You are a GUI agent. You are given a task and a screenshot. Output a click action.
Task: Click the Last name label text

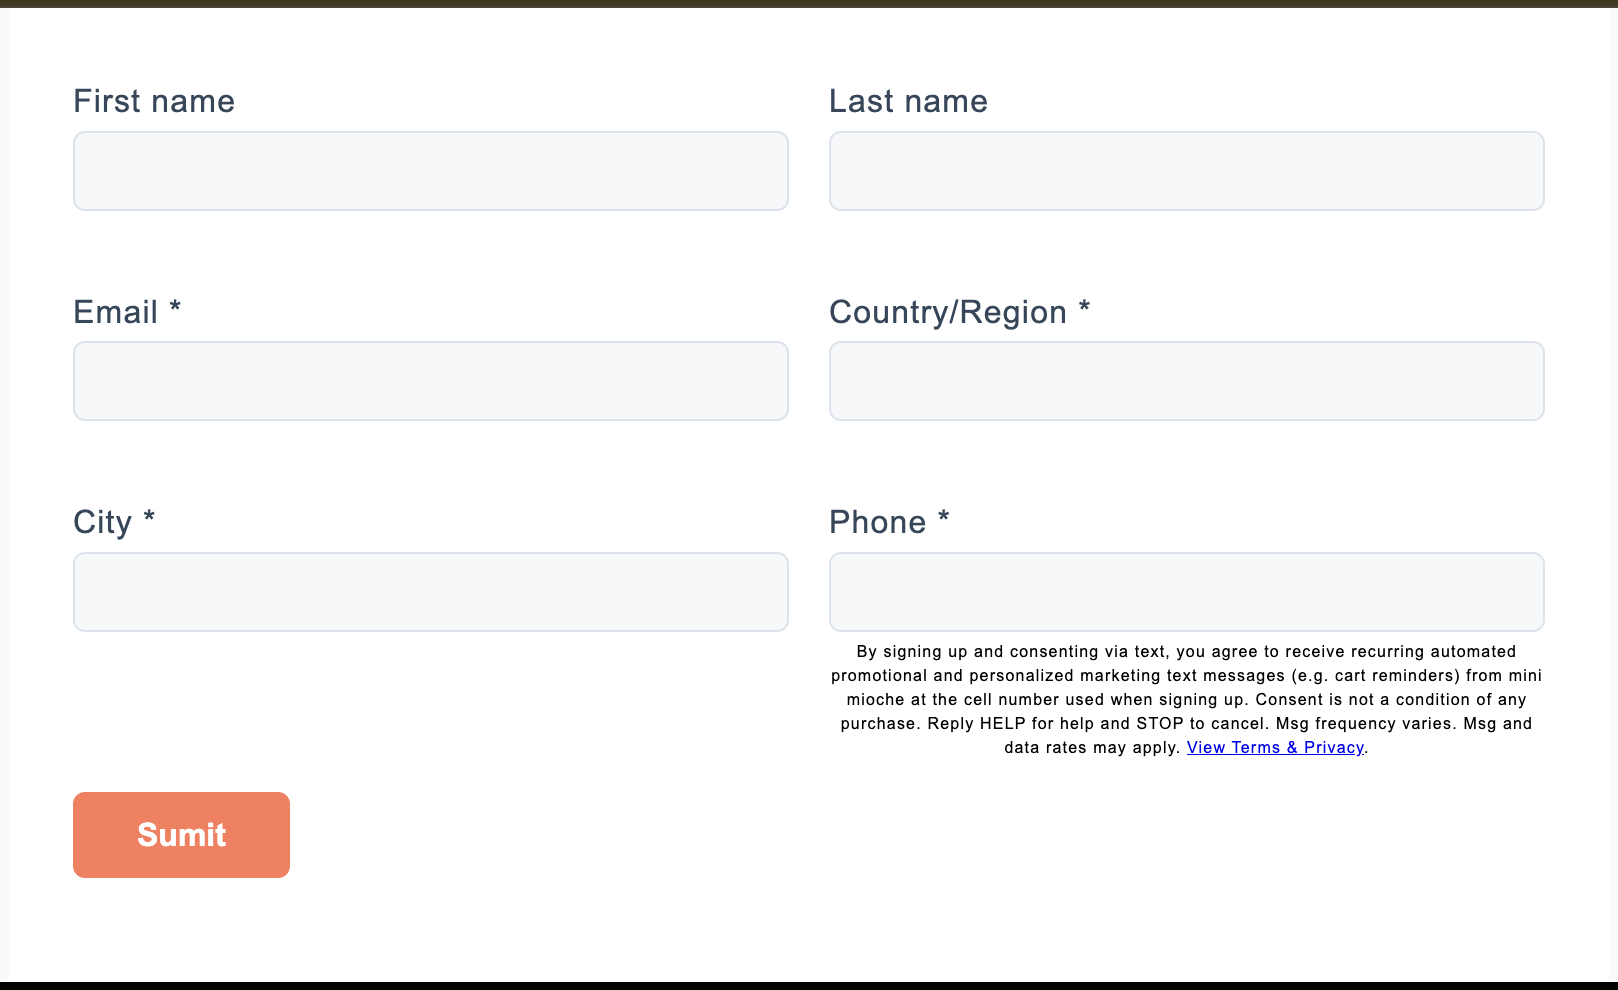point(908,101)
